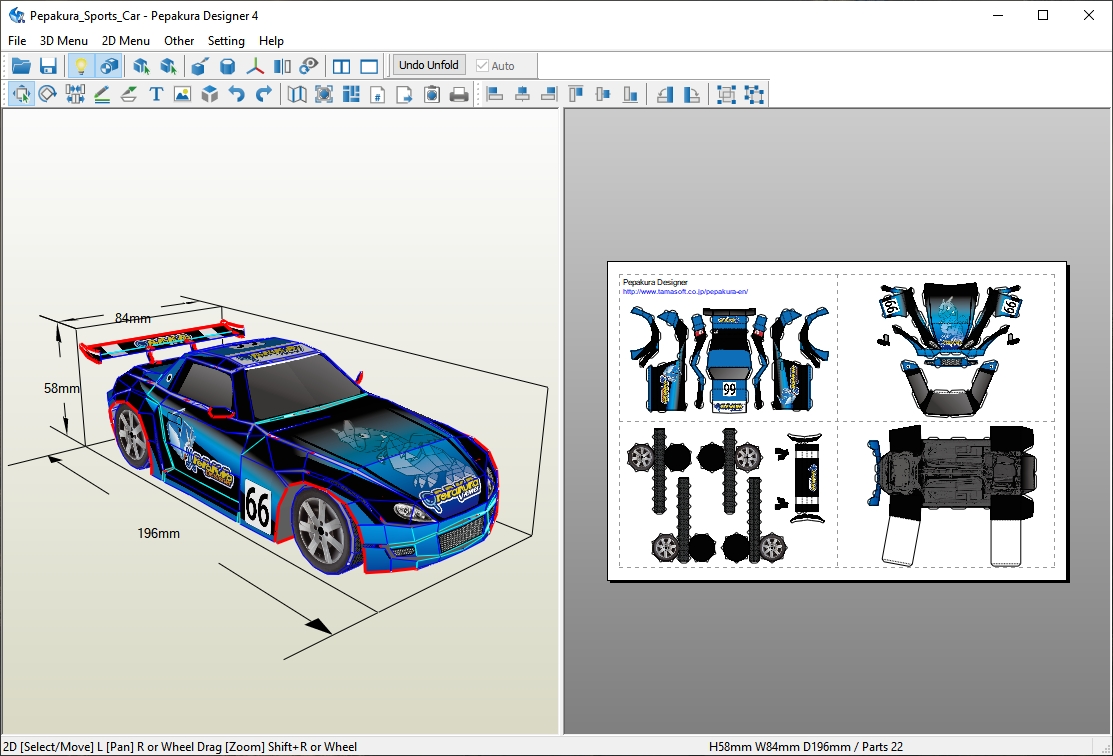Align selected parts to the left
The image size is (1113, 756).
click(495, 94)
